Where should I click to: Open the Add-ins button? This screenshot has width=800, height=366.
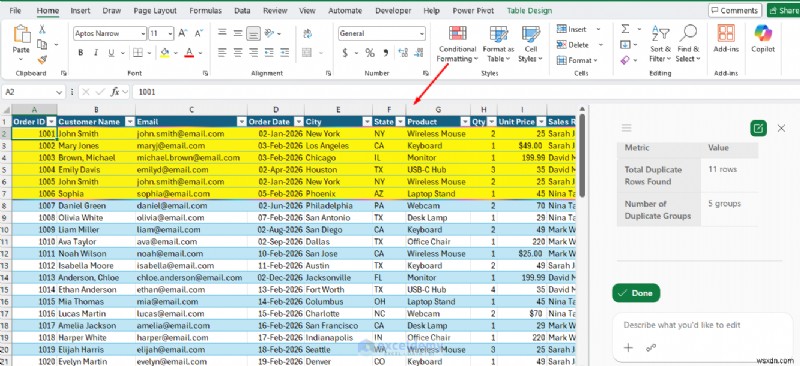click(x=726, y=38)
